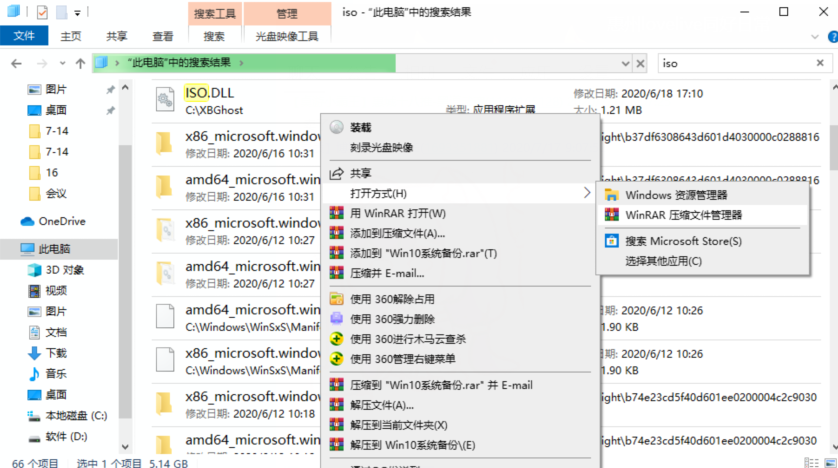Click the 360 scan icon for 使用 360进行木马云查杀

click(x=337, y=338)
